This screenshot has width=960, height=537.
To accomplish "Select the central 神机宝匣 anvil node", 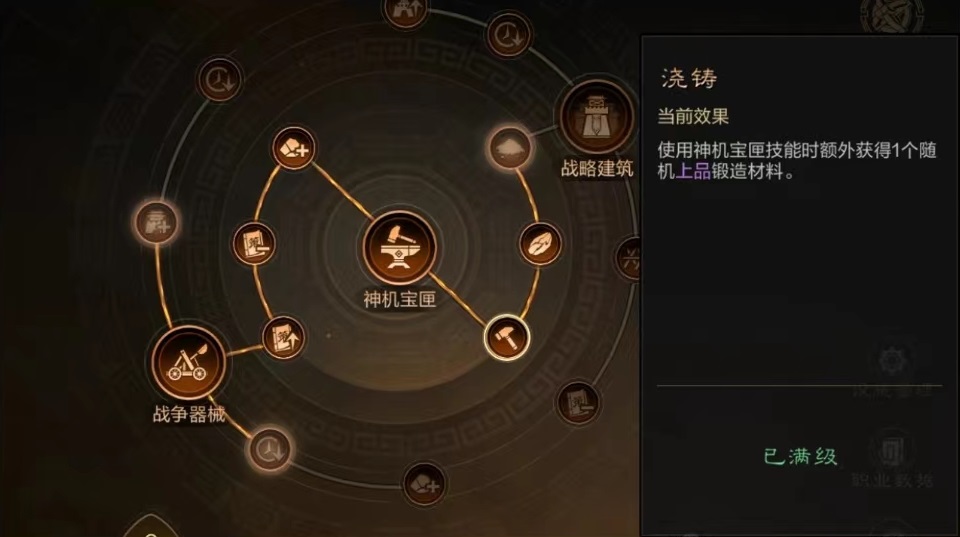I will coord(399,247).
